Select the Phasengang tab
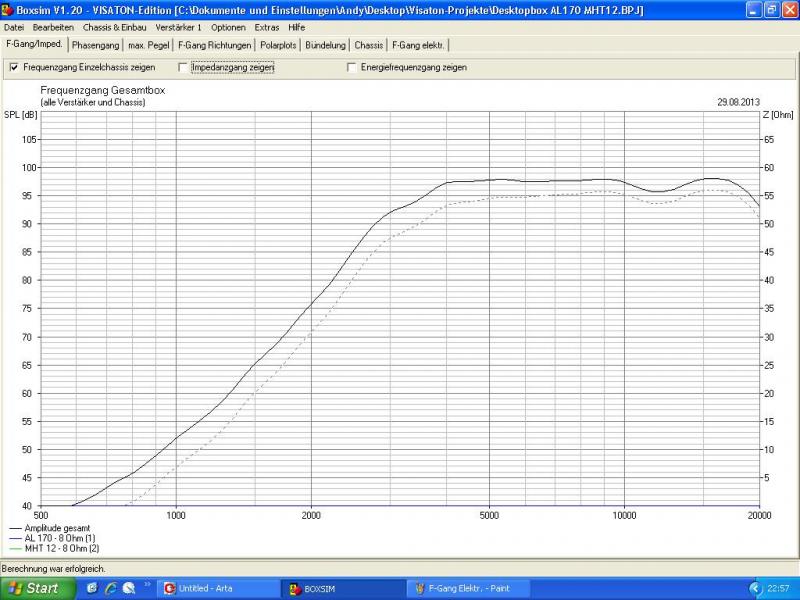This screenshot has width=800, height=600. [95, 45]
